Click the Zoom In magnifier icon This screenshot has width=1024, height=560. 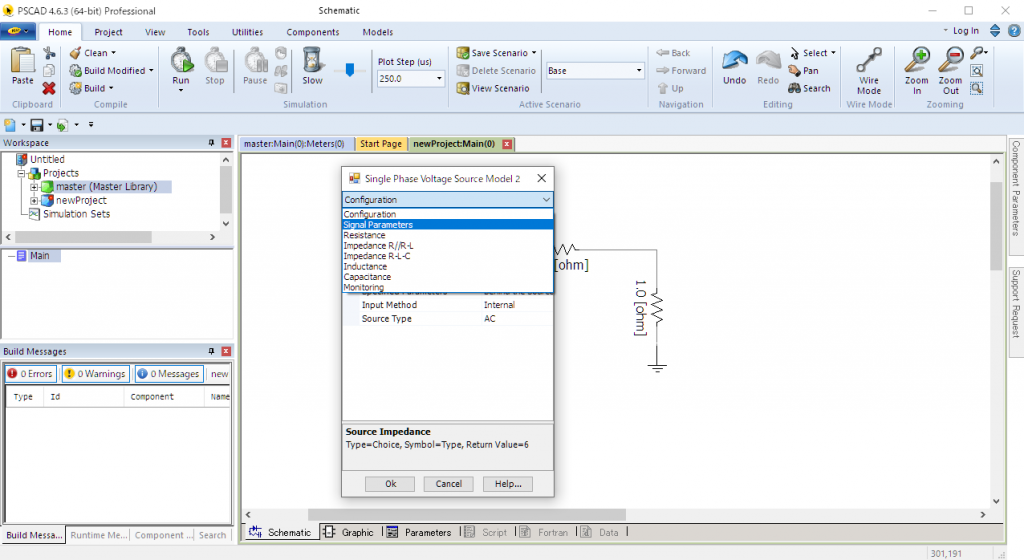(x=916, y=61)
